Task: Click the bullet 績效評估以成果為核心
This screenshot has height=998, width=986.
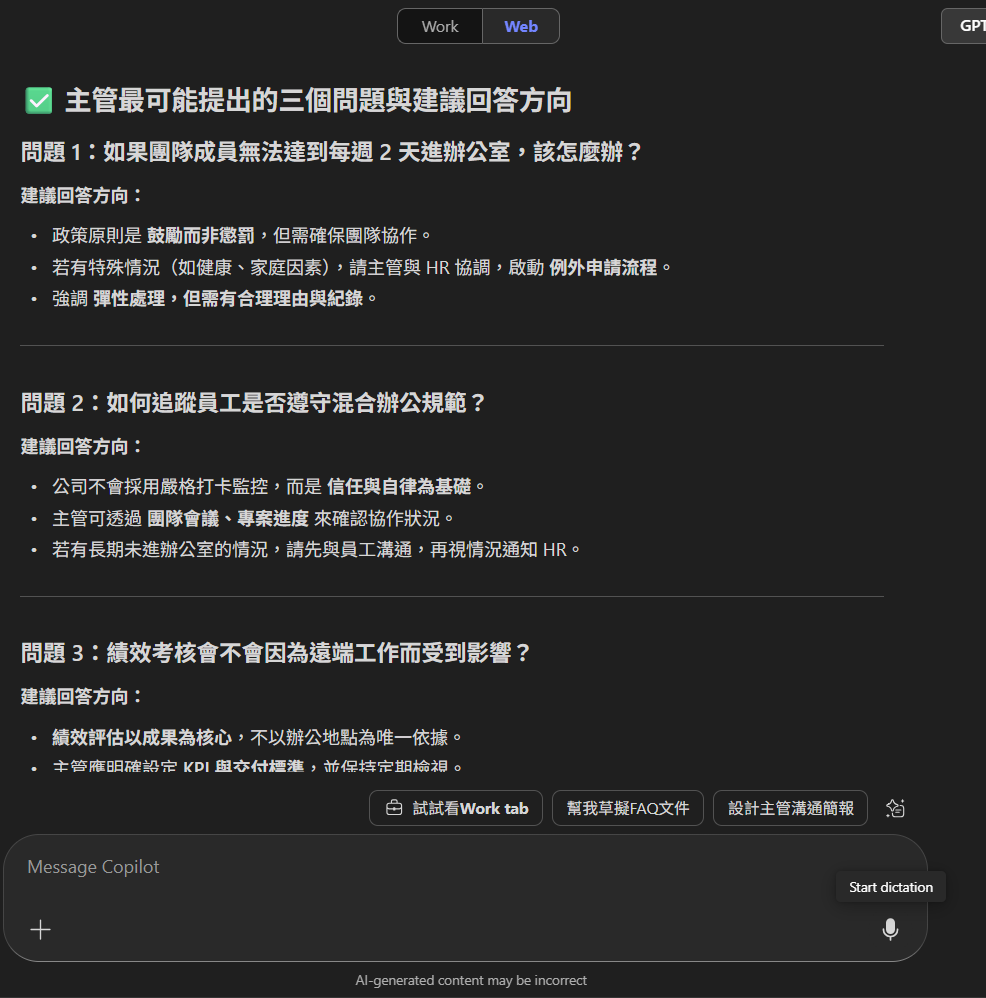Action: 257,738
